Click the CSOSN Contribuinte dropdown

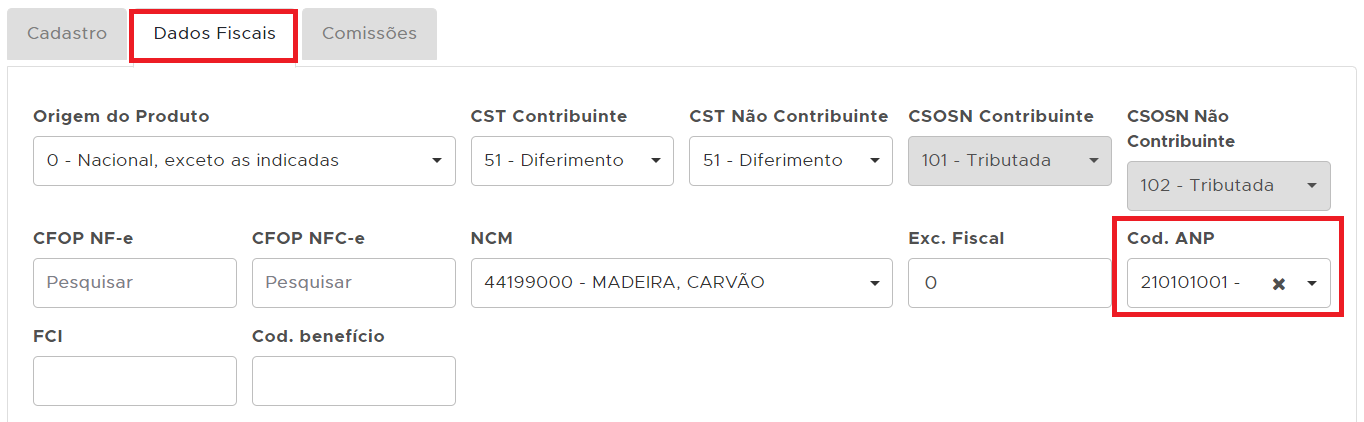(x=1009, y=161)
